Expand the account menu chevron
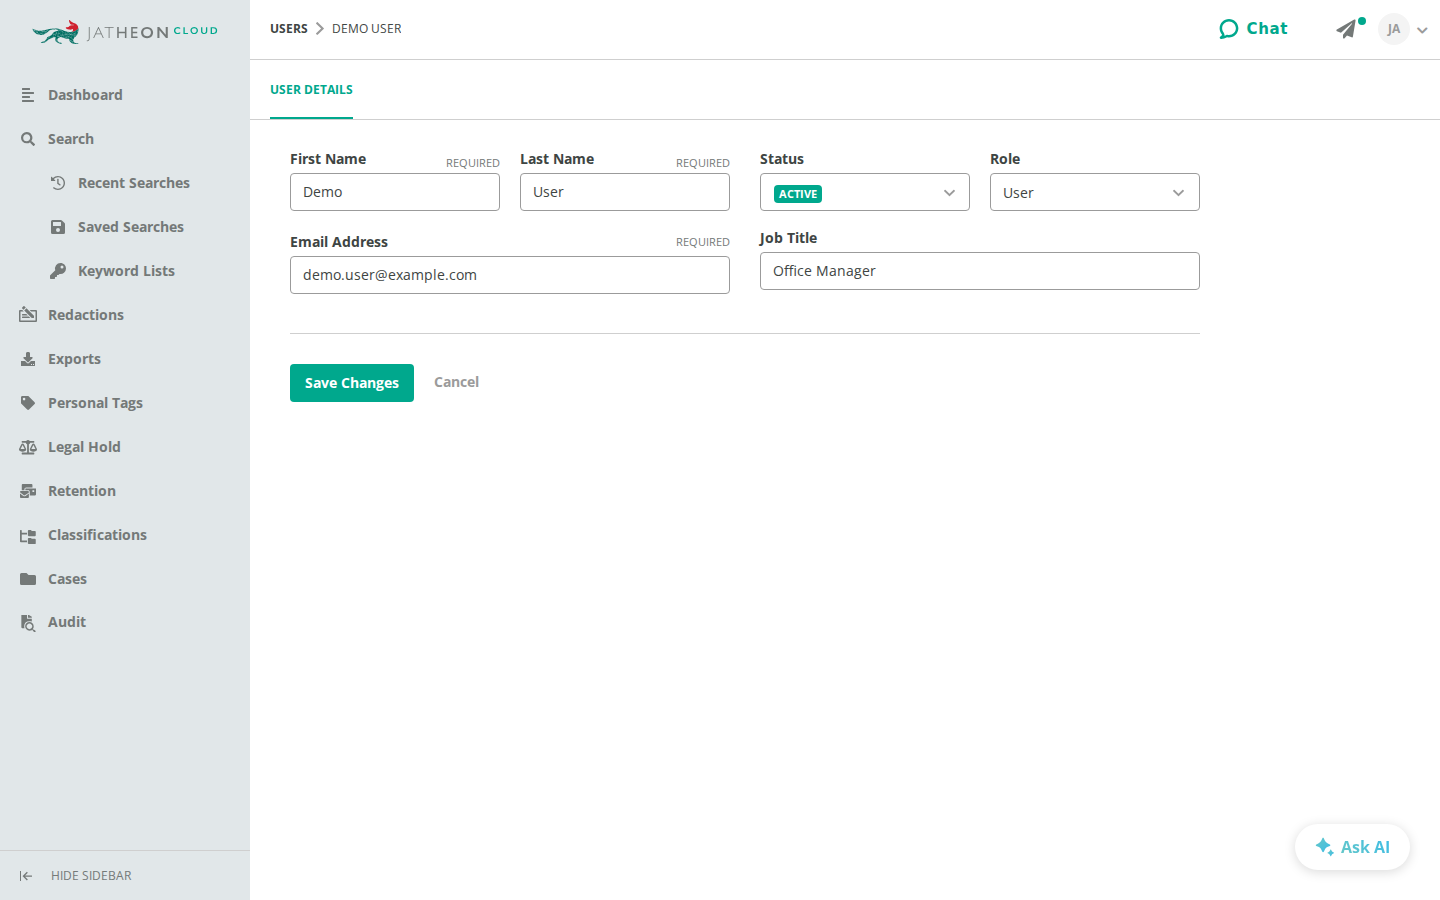 1422,30
